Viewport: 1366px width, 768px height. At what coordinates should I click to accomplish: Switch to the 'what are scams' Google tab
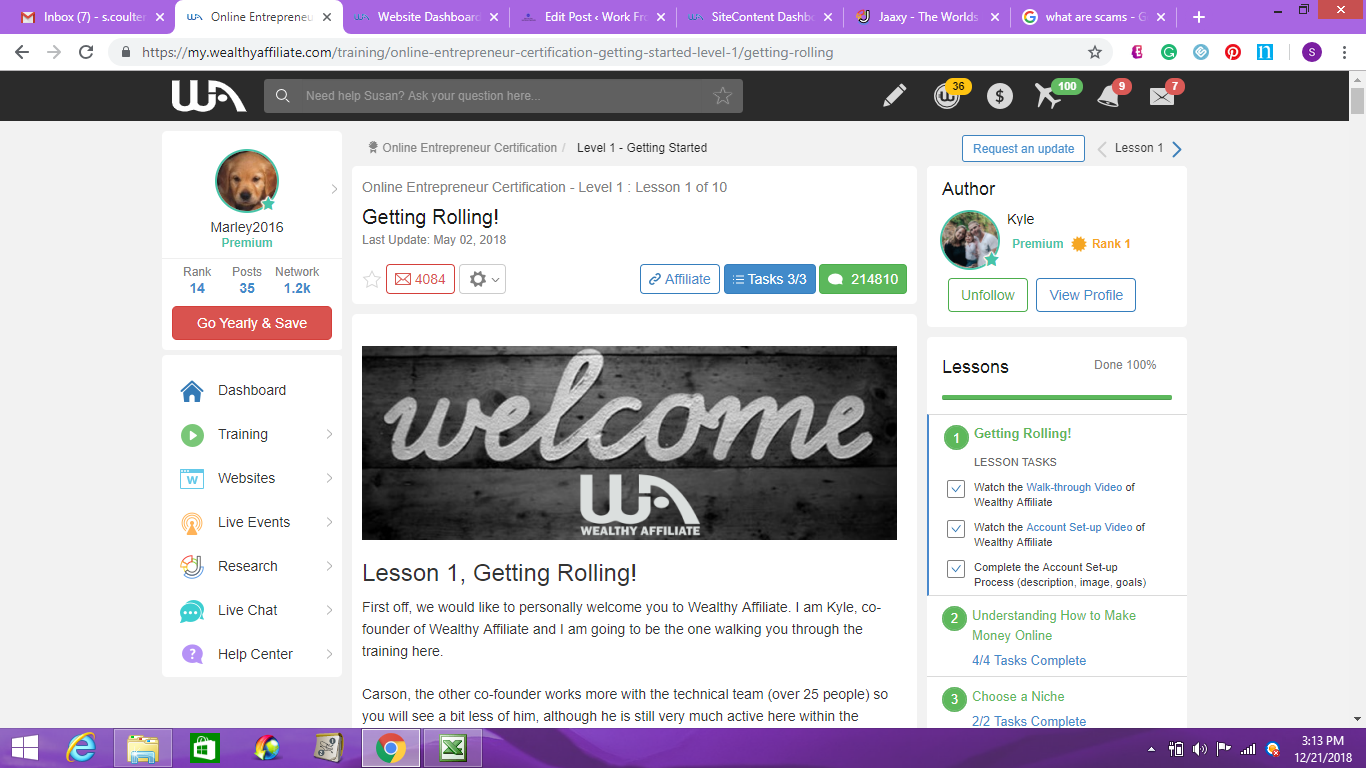coord(1092,17)
